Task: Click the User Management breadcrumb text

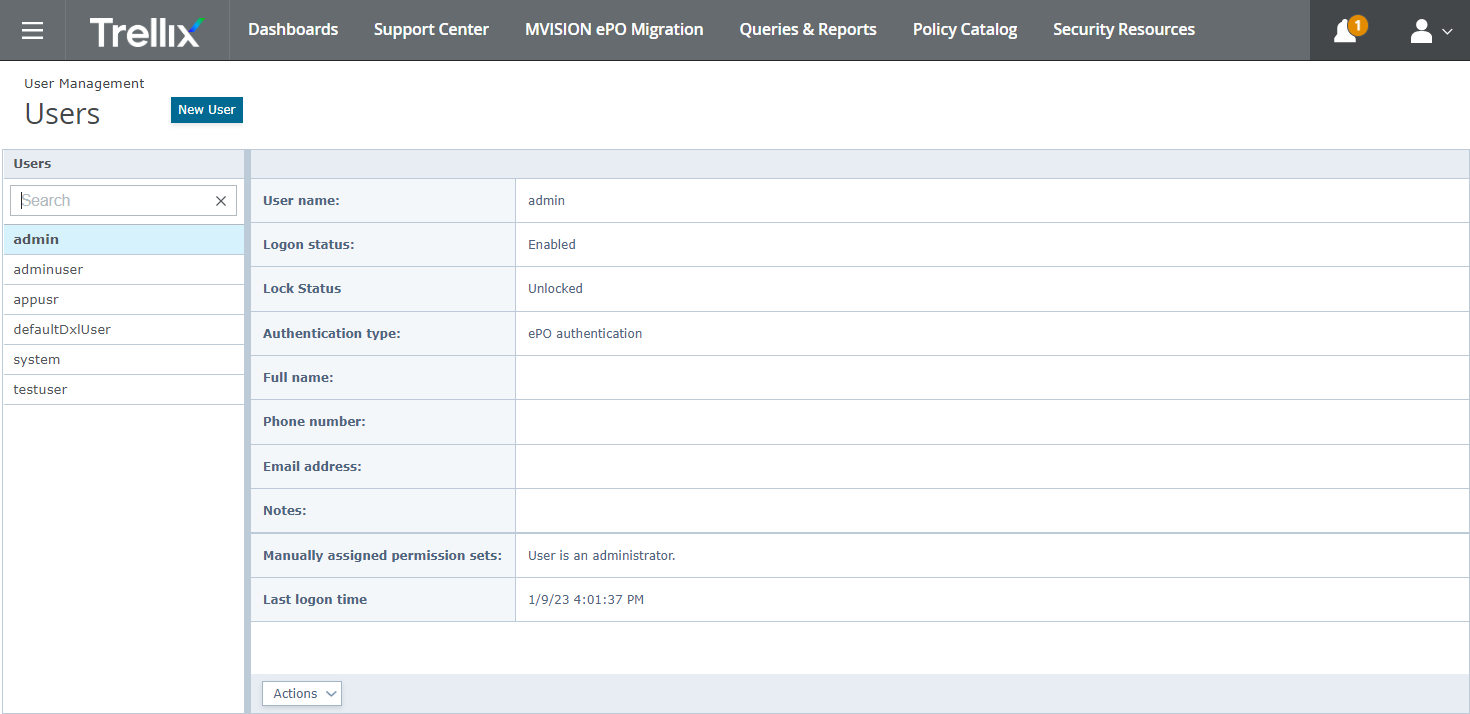Action: [x=84, y=84]
